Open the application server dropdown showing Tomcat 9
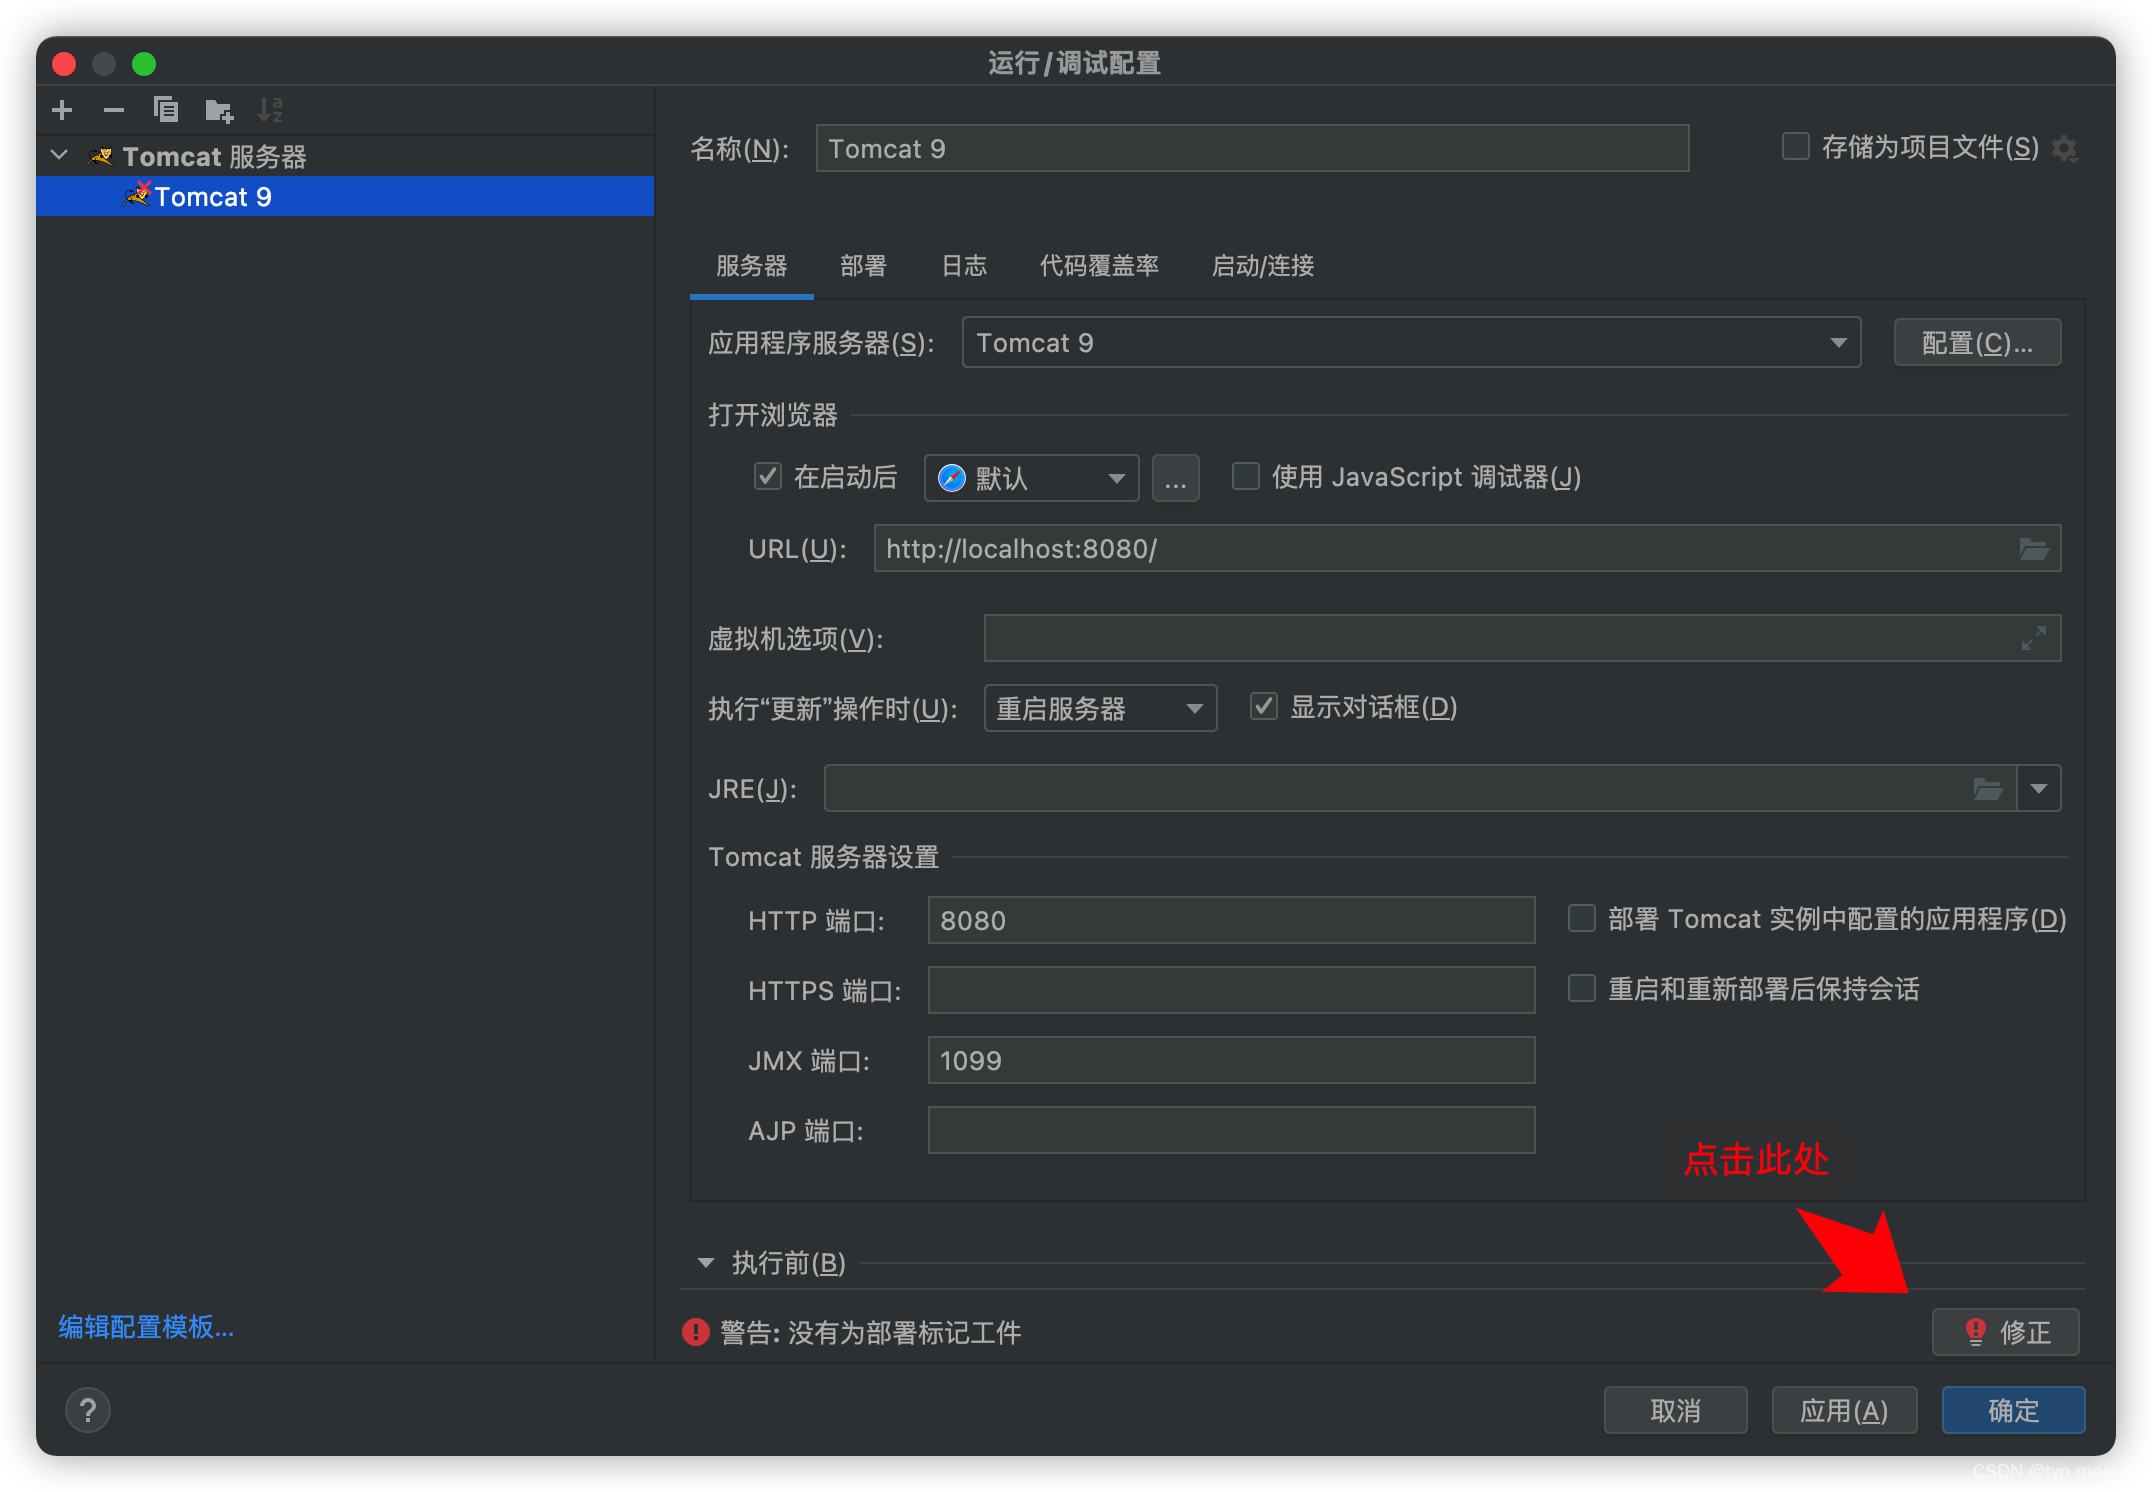2152x1492 pixels. pyautogui.click(x=1411, y=343)
